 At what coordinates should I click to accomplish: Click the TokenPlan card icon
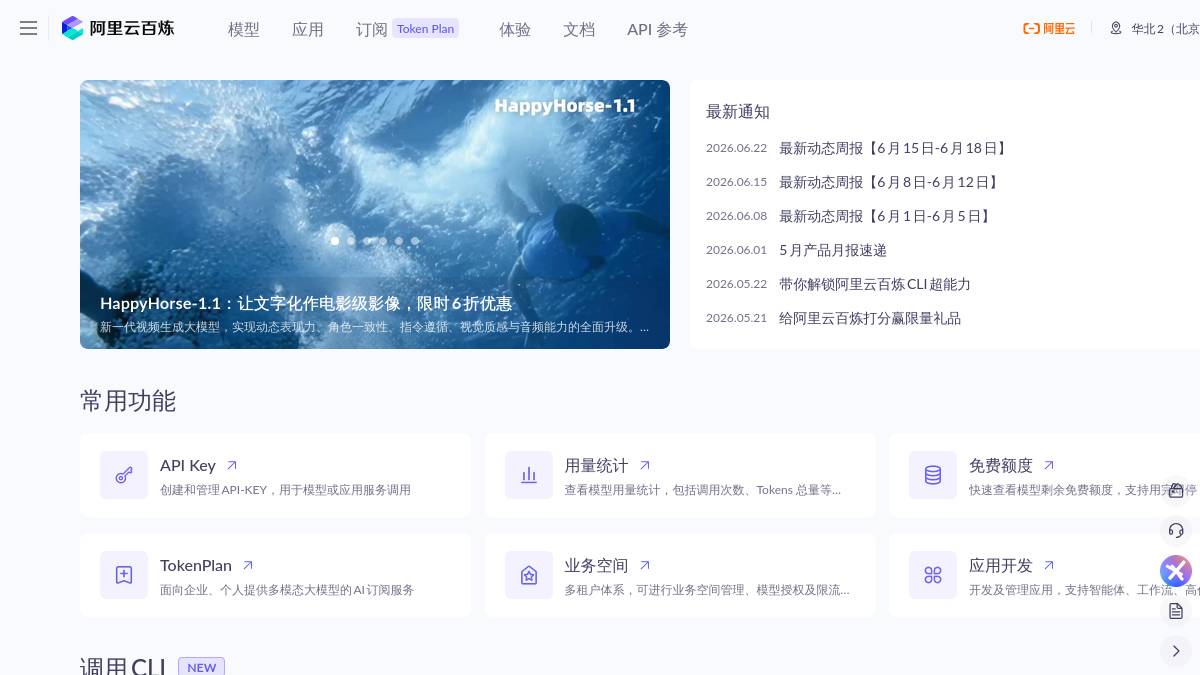coord(124,575)
